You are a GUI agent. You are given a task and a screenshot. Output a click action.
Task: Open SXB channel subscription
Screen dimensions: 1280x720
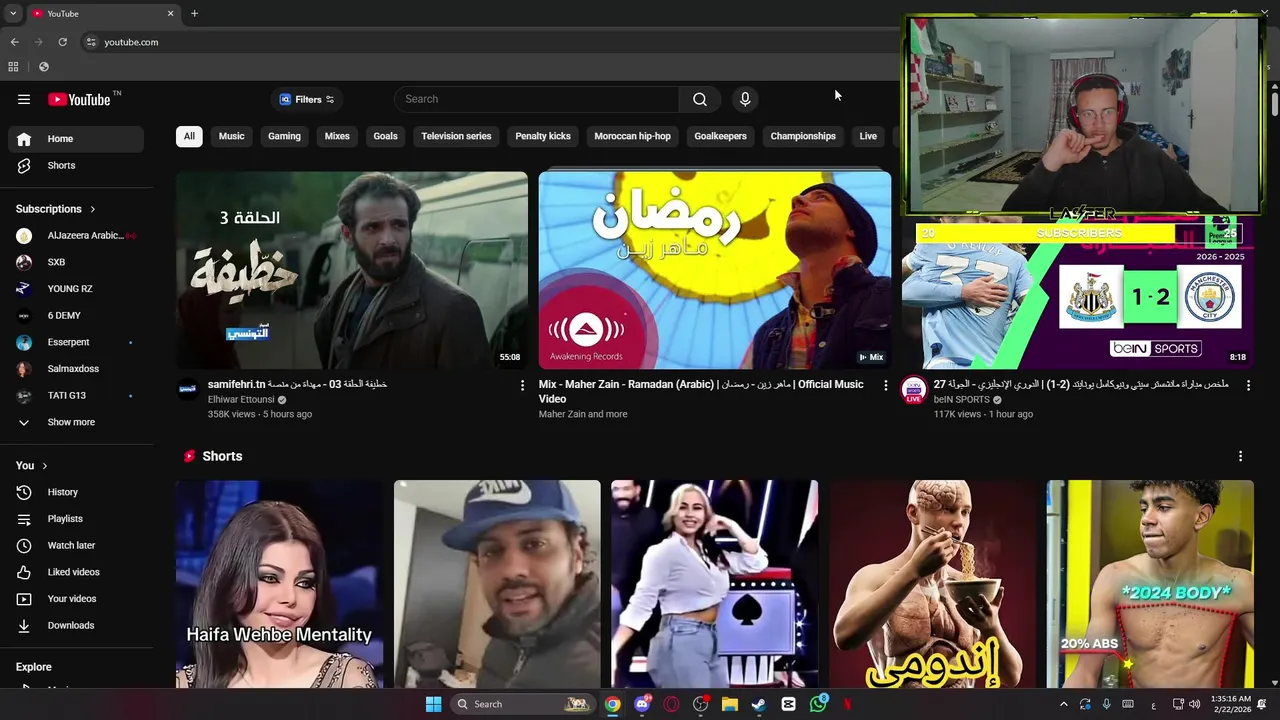(76, 262)
